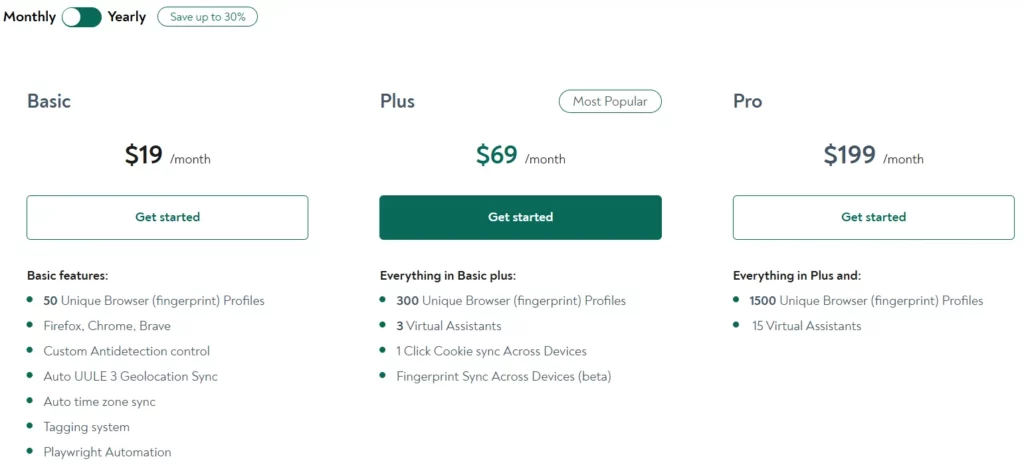Screen dimensions: 1024x465
Task: Toggle the Monthly/Yearly billing switch
Action: [x=81, y=17]
